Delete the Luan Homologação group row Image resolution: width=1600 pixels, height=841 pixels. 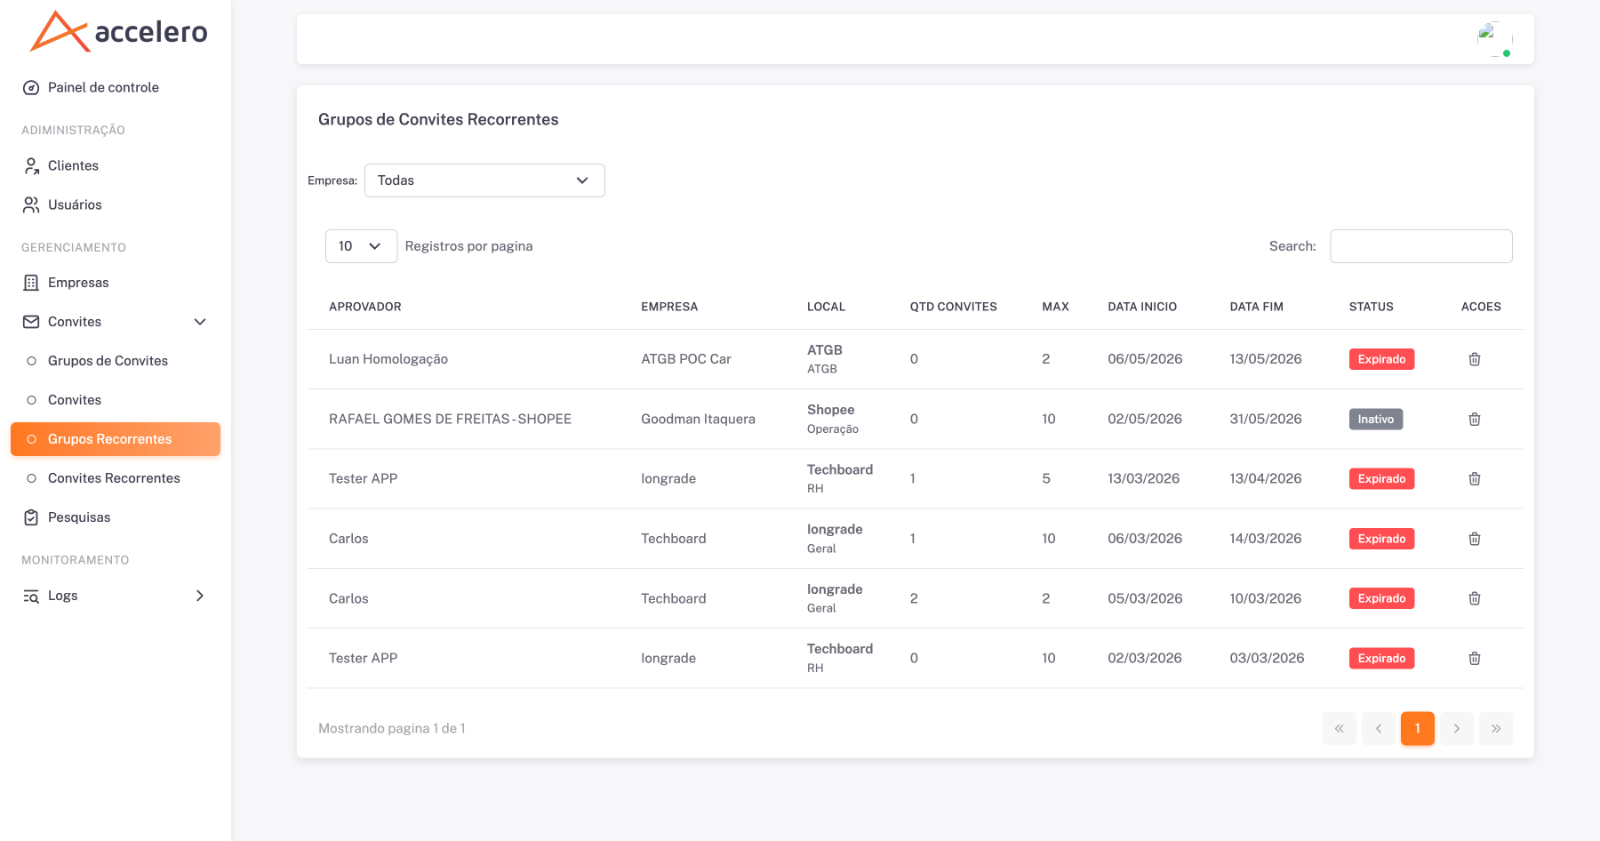point(1474,359)
